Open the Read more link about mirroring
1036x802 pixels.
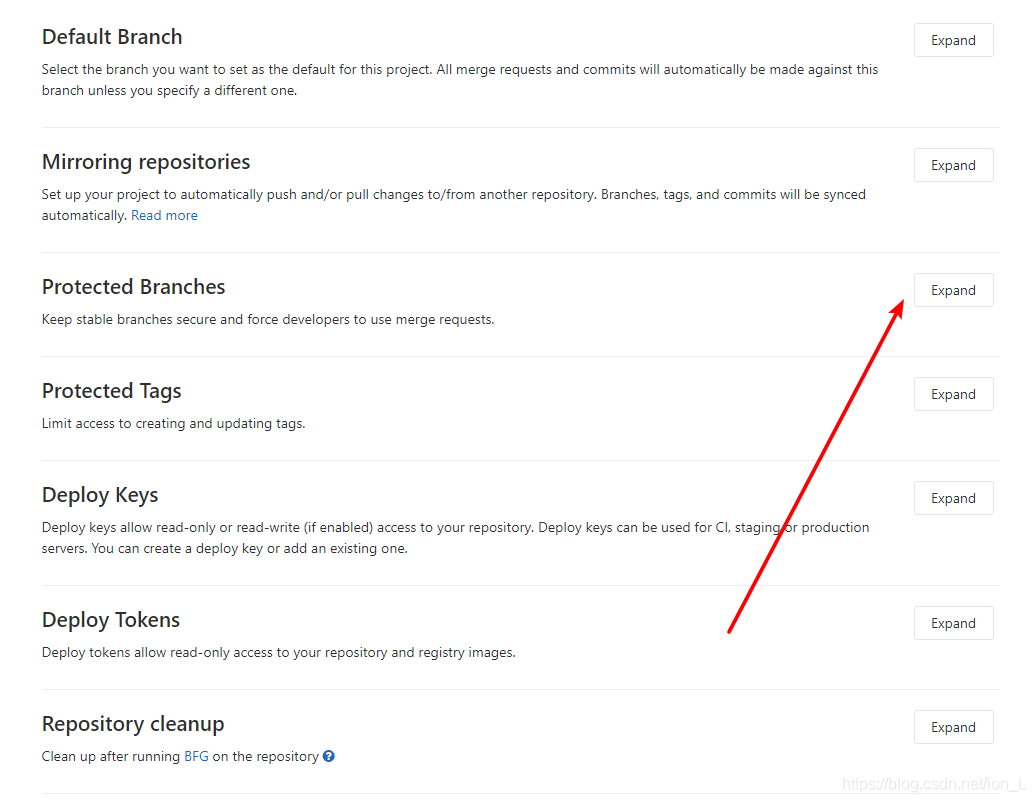click(x=164, y=215)
